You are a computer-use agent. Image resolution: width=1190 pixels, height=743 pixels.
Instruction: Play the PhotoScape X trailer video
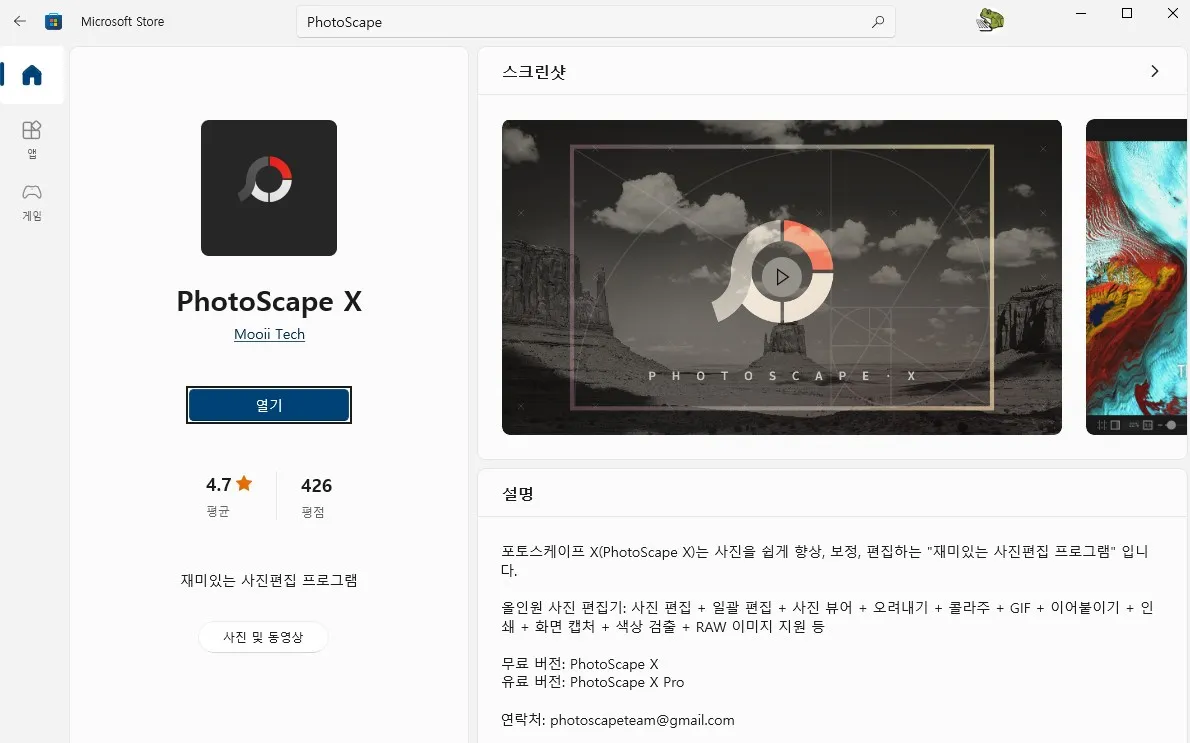point(782,277)
